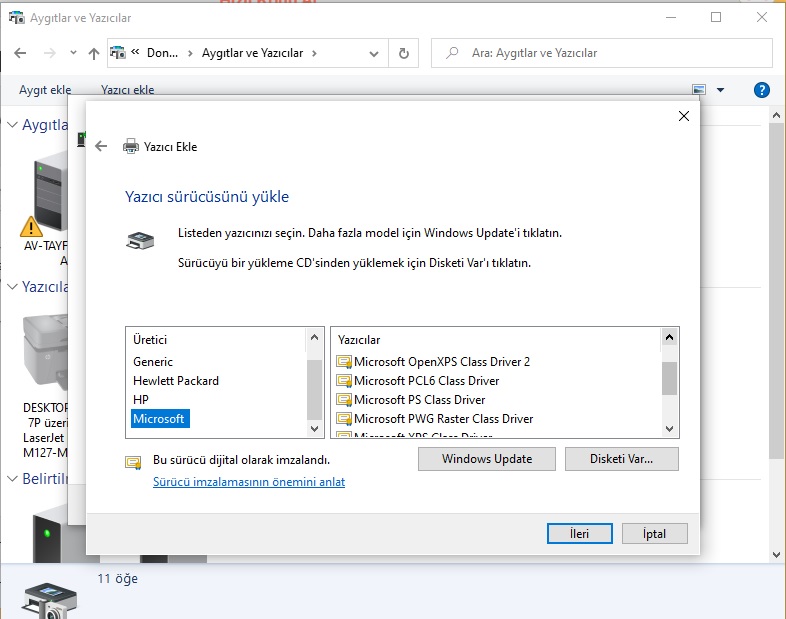
Task: Click the Aygıtlar ve Yazıcılar title bar icon
Action: [x=17, y=18]
